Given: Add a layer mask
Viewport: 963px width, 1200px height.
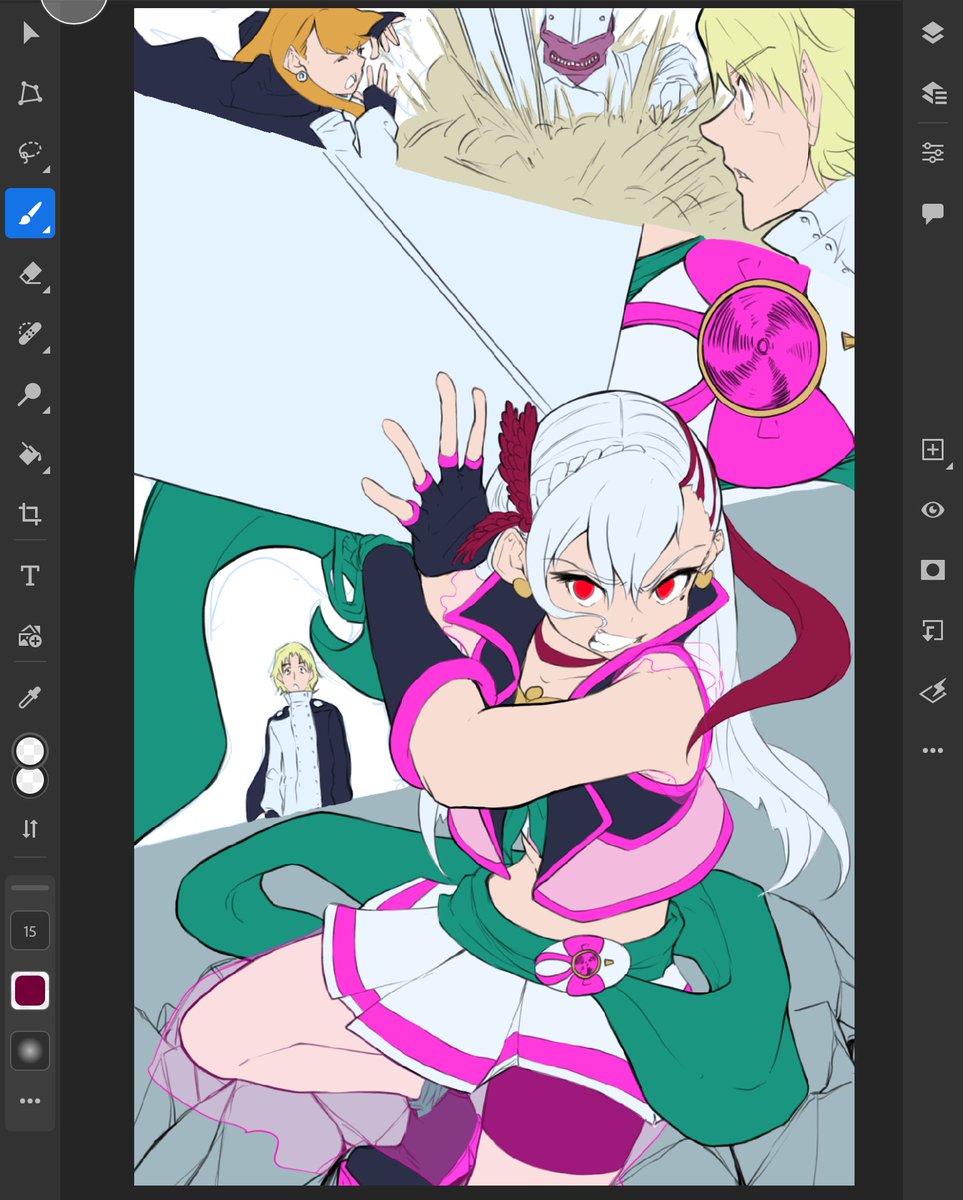Looking at the screenshot, I should [932, 570].
